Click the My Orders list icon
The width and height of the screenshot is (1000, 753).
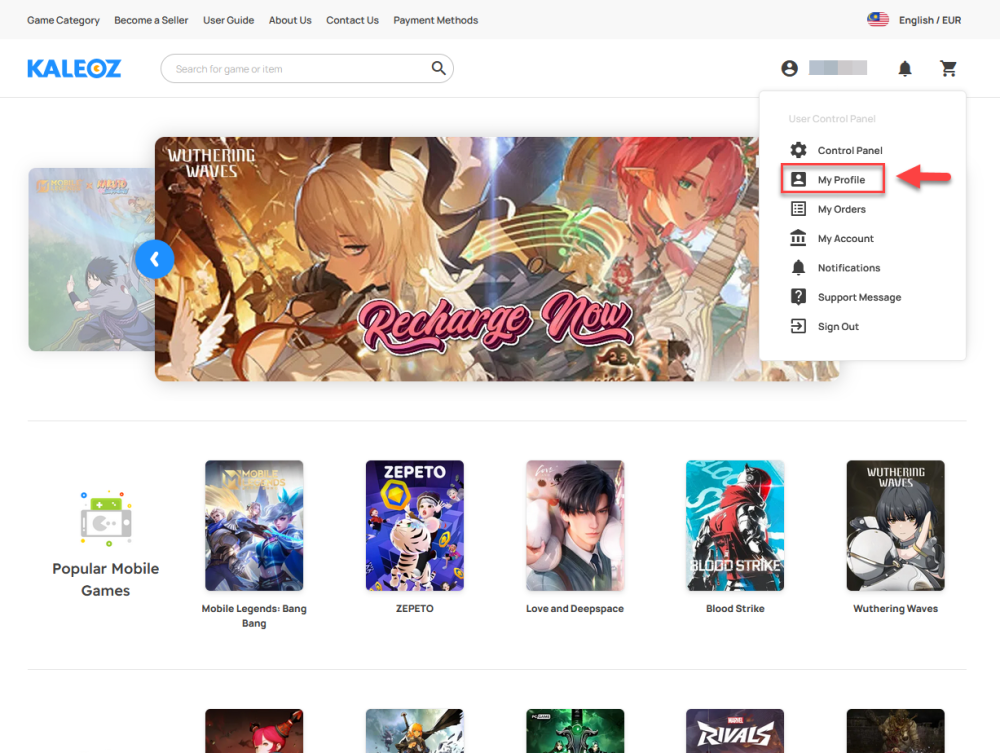[798, 208]
